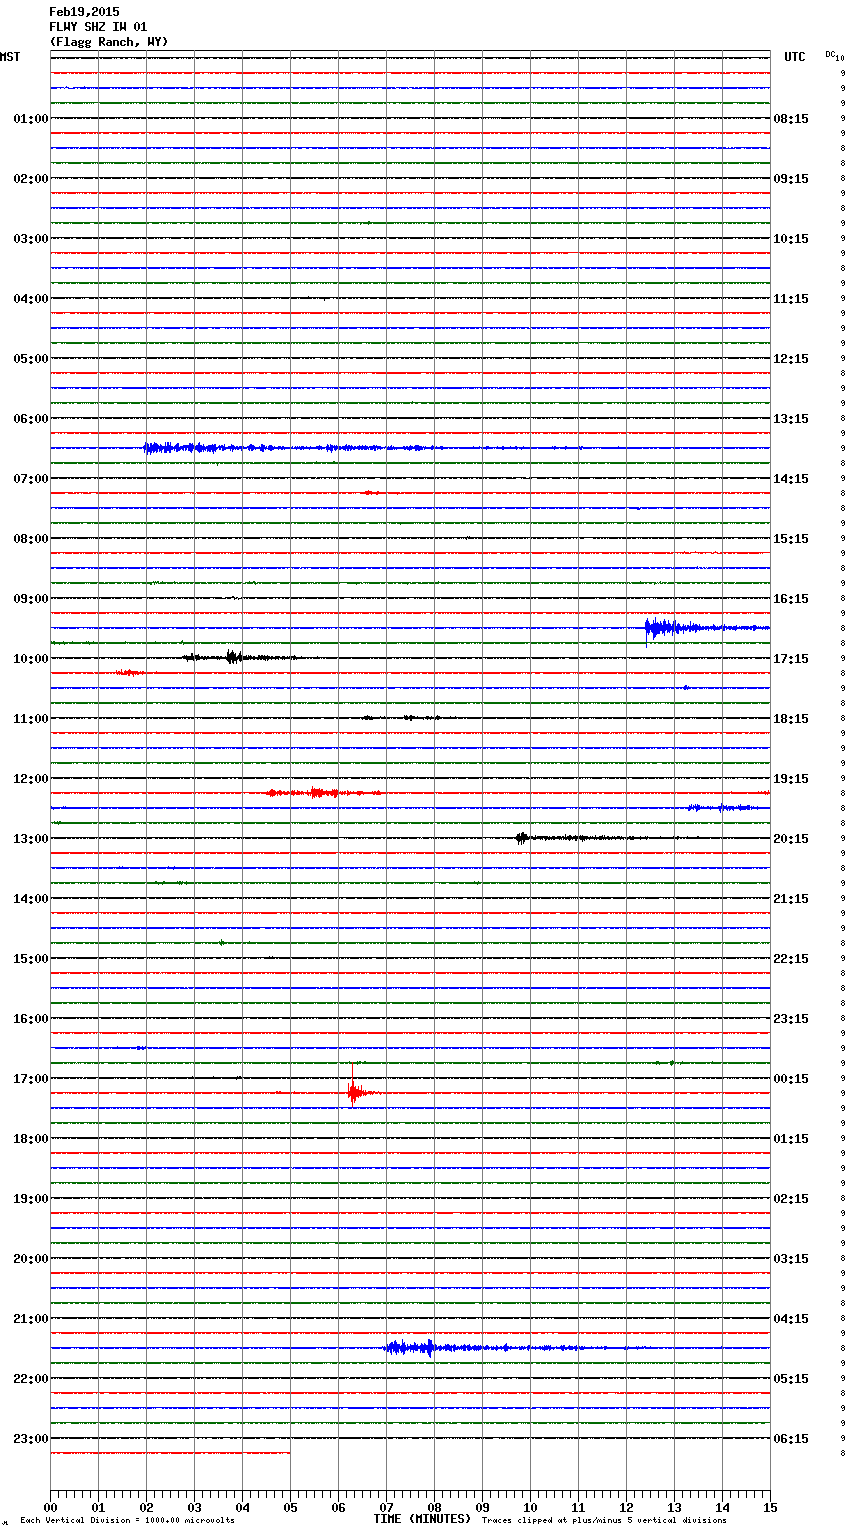Click the 04:15 UTC label

tap(791, 1319)
